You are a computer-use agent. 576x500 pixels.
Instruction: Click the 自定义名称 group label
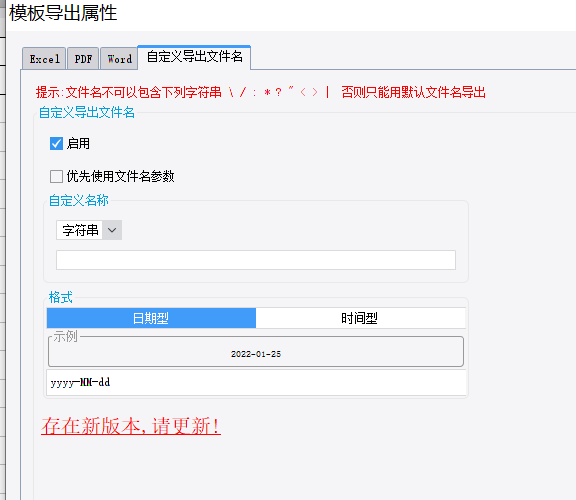click(79, 201)
